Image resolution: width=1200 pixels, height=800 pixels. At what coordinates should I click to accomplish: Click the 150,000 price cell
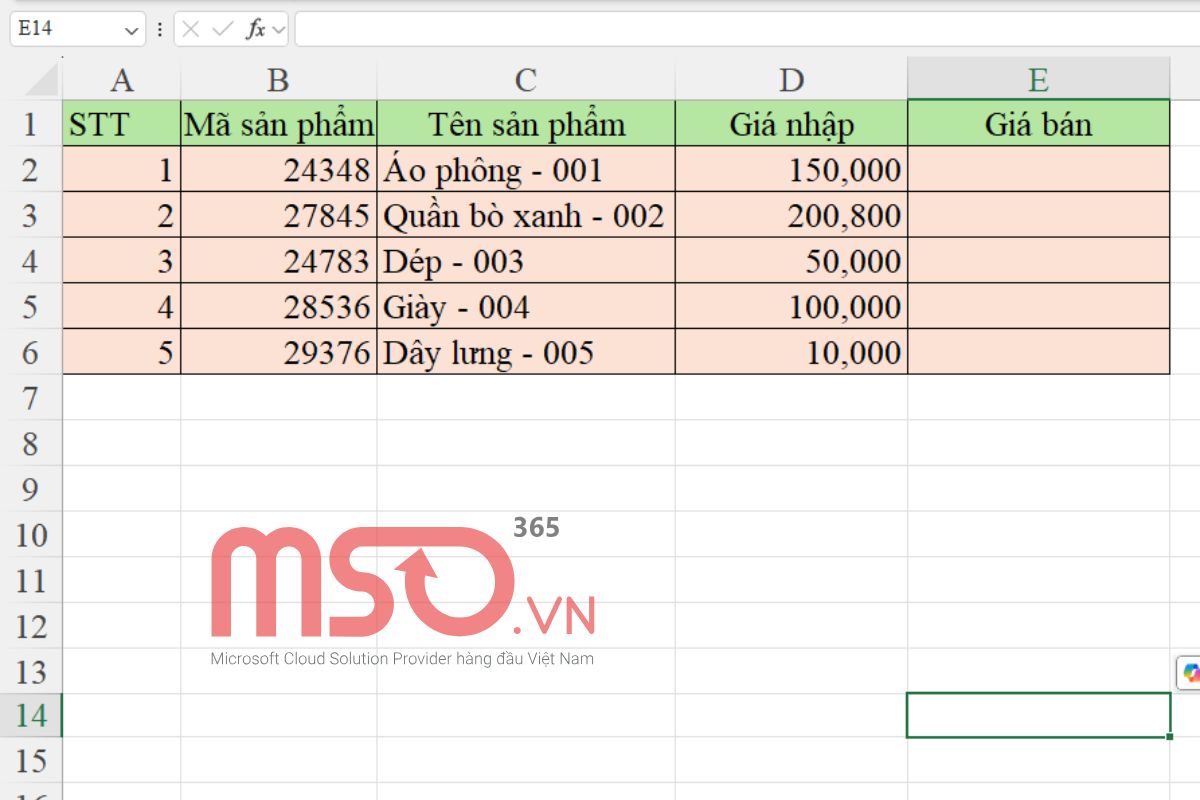[791, 170]
